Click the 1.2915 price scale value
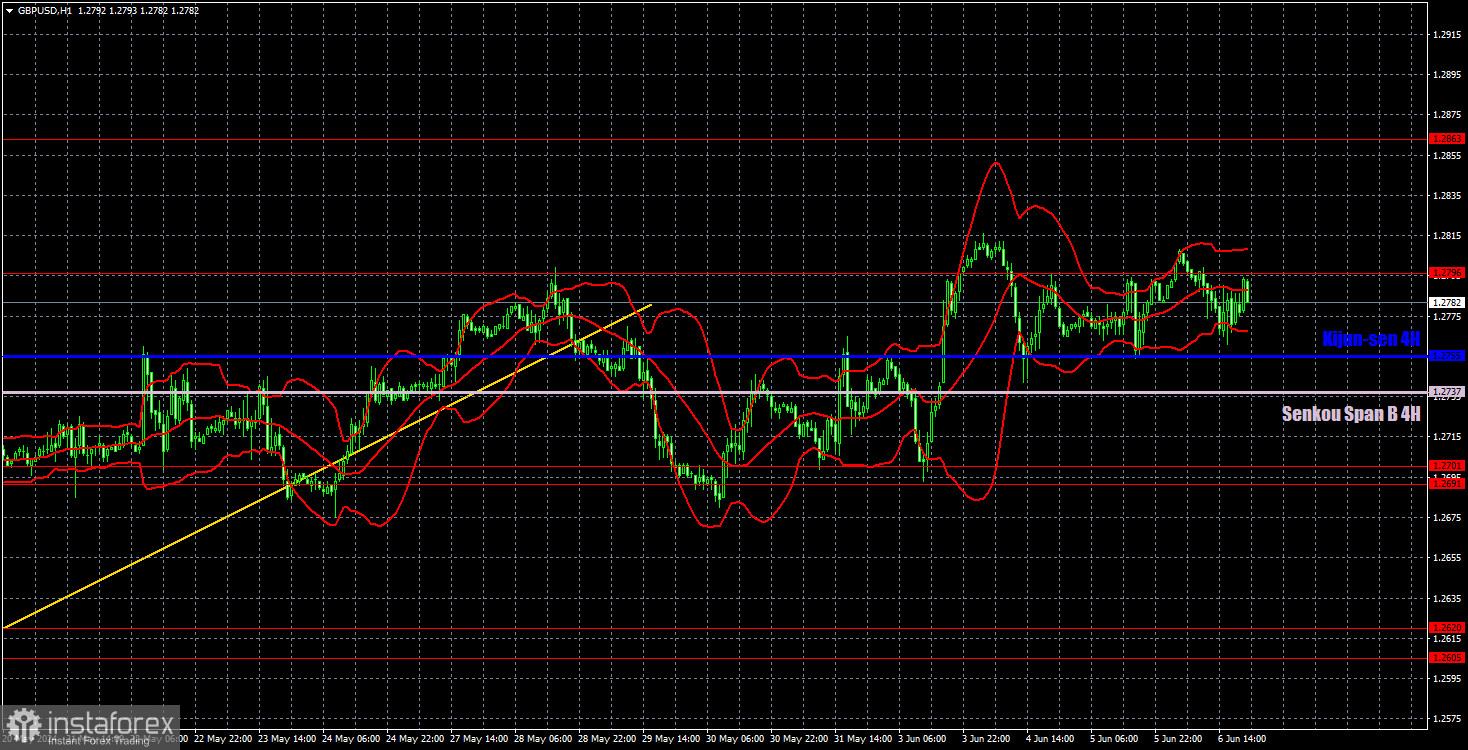1468x750 pixels. coord(1447,35)
